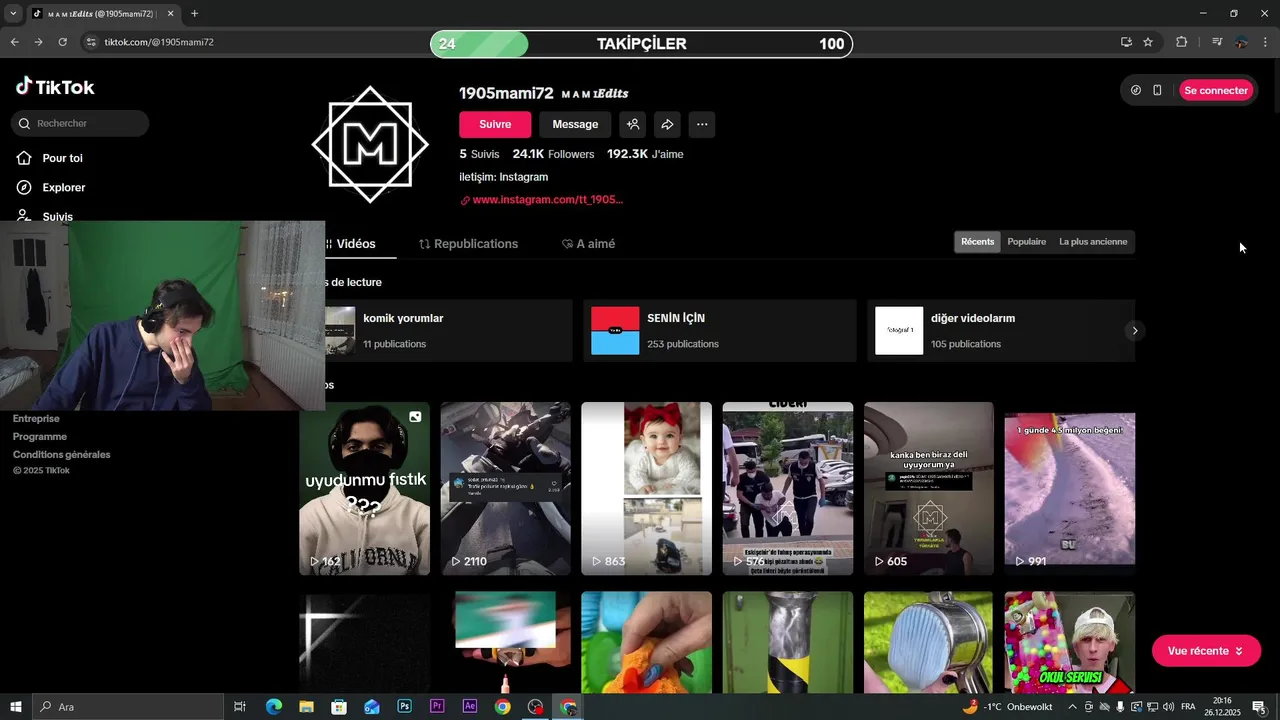Expand playlists with the right chevron
The height and width of the screenshot is (720, 1280).
tap(1134, 330)
